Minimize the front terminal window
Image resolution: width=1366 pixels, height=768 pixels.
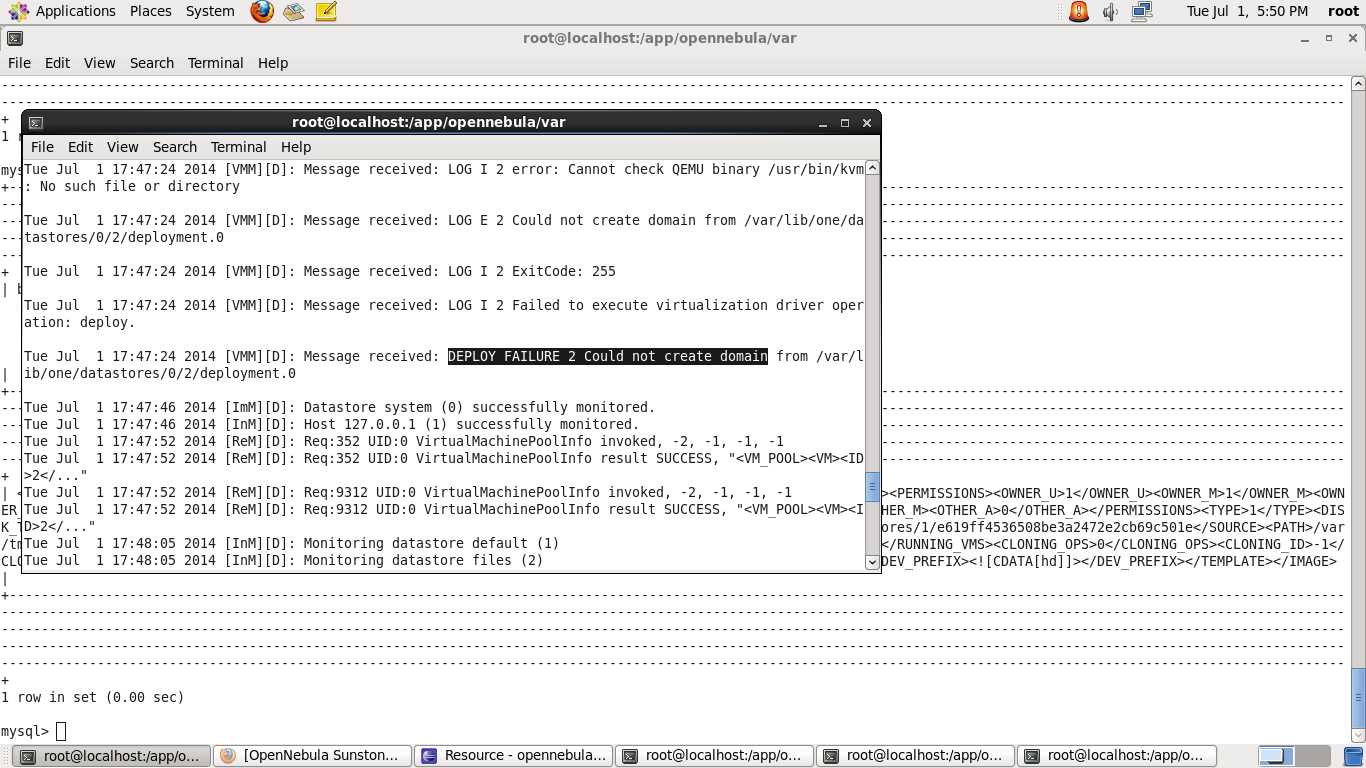[823, 123]
